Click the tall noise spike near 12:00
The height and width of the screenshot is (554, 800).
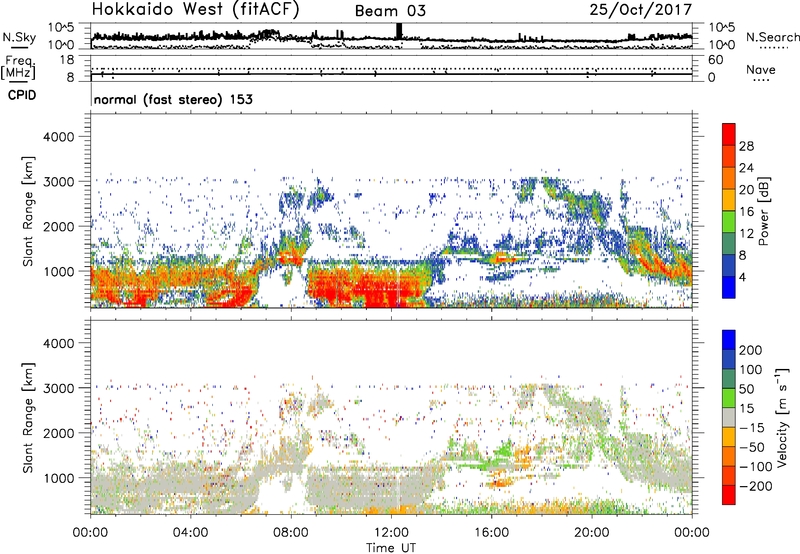coord(399,31)
